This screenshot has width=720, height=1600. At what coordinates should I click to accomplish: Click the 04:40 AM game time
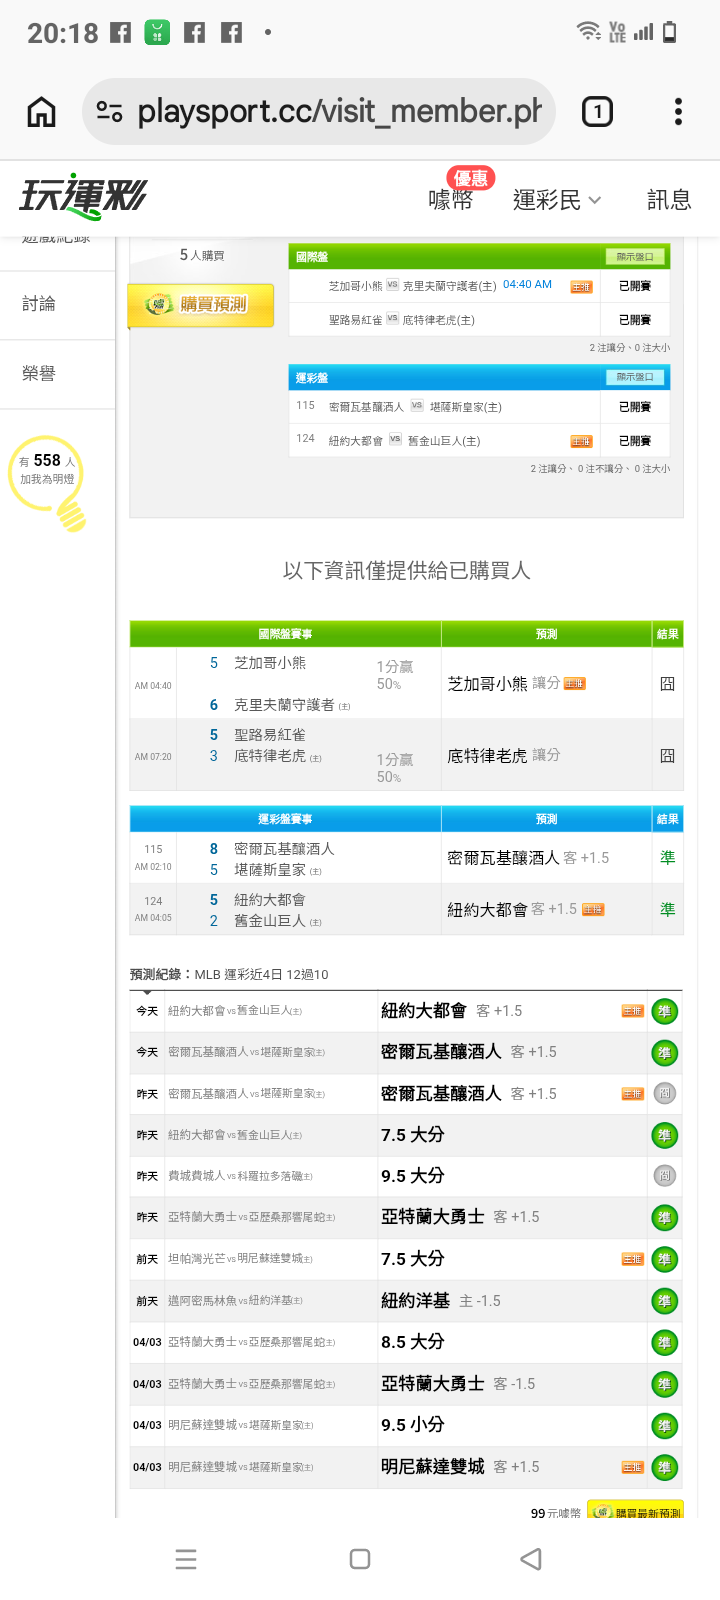527,284
